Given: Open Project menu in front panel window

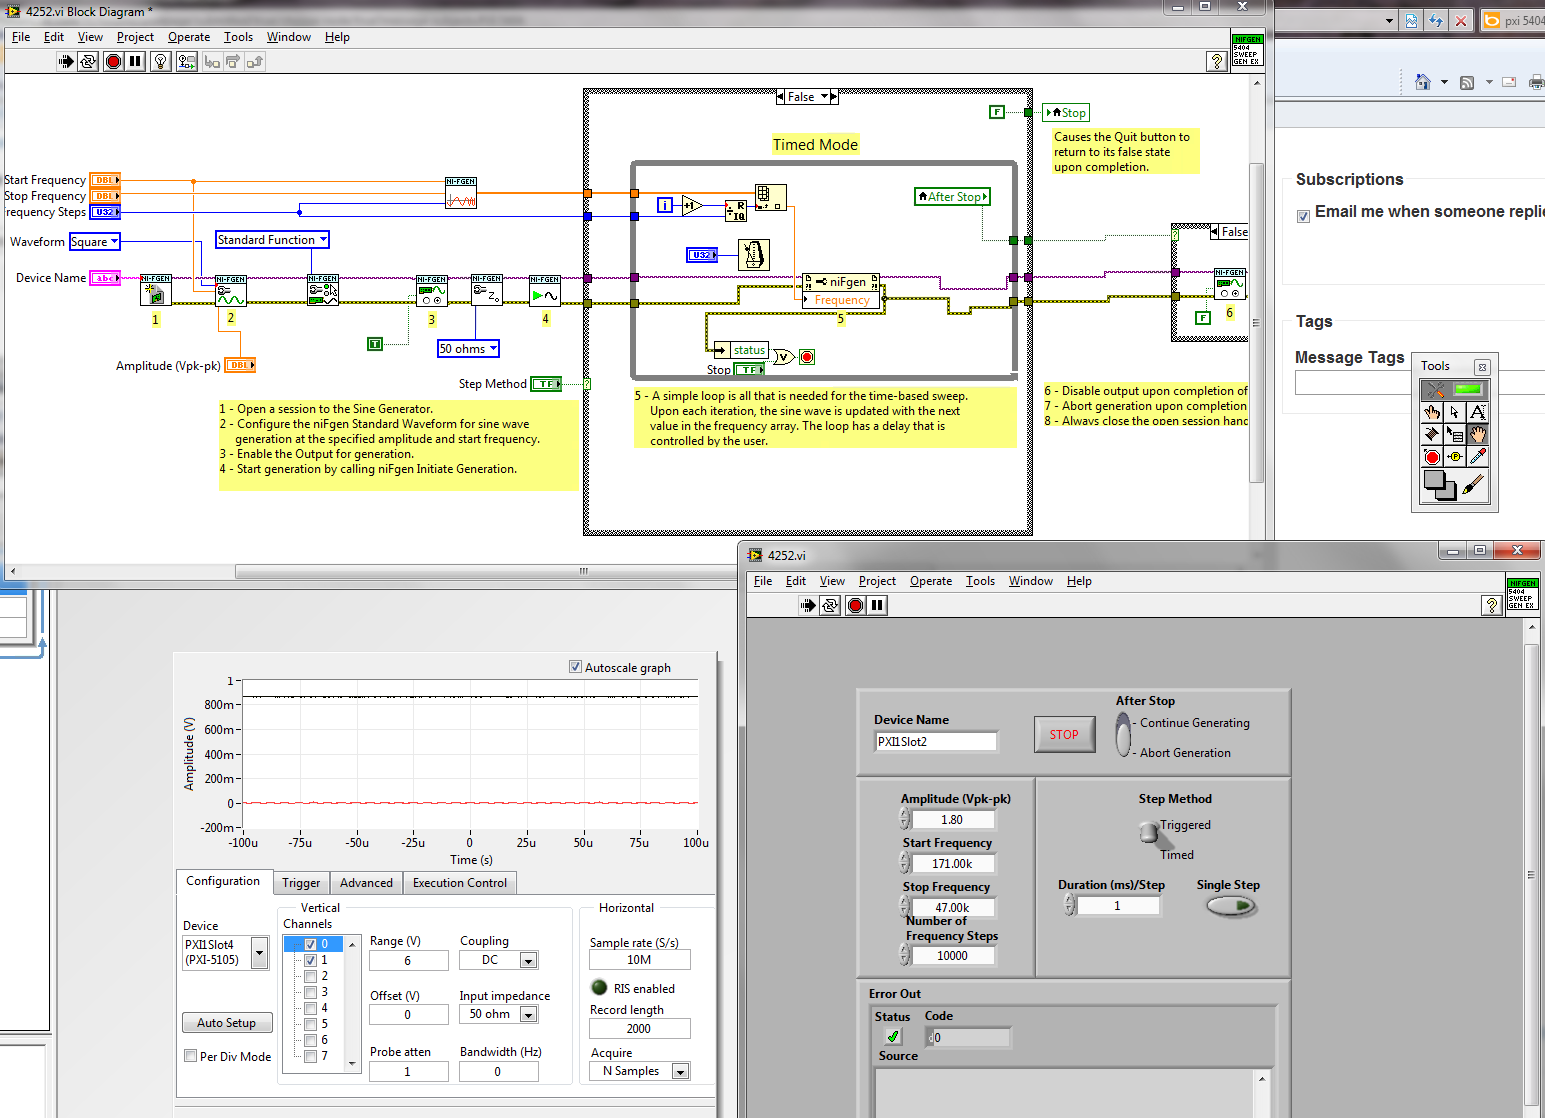Looking at the screenshot, I should [x=877, y=581].
